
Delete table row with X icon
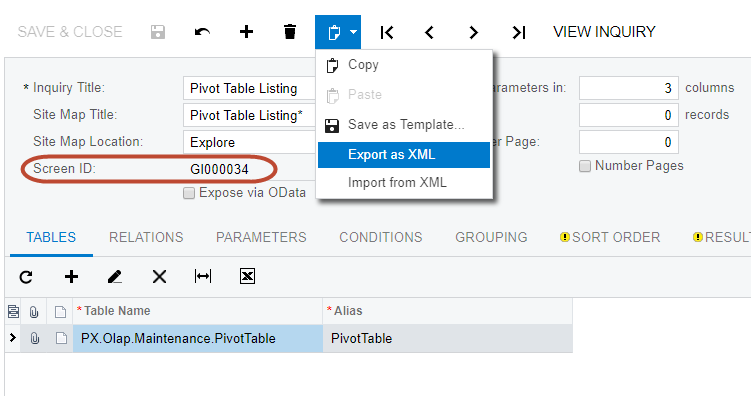coord(159,277)
